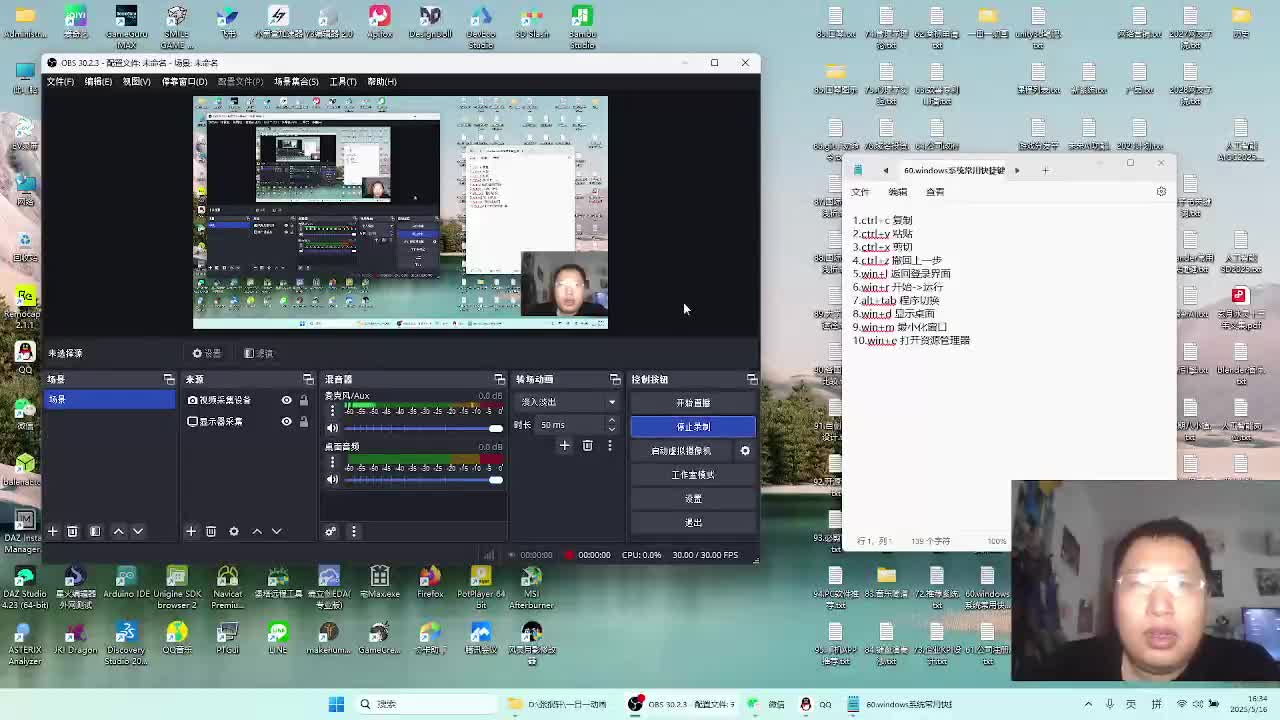
Task: Open OBS 设置 button in Controls panel
Action: [693, 499]
